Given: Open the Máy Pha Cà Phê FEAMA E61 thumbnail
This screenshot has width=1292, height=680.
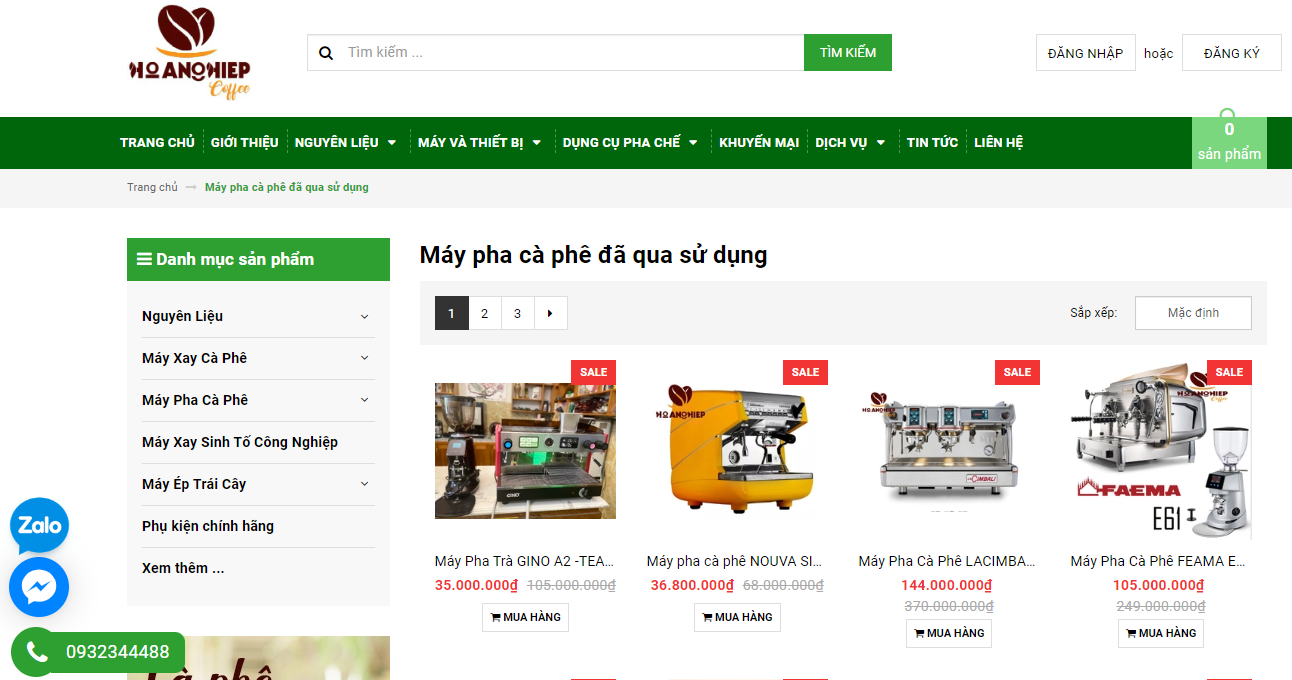Looking at the screenshot, I should [1160, 450].
